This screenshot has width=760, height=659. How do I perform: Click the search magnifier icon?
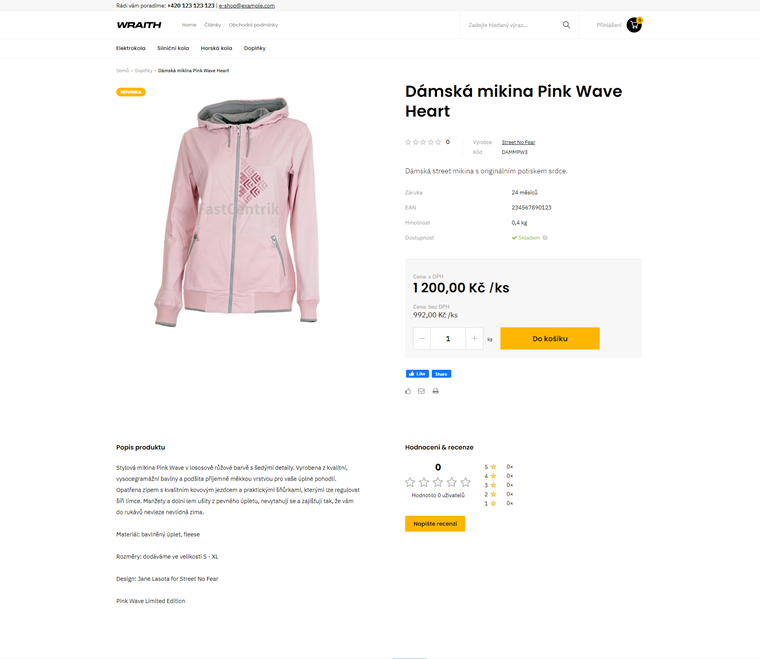click(x=566, y=25)
